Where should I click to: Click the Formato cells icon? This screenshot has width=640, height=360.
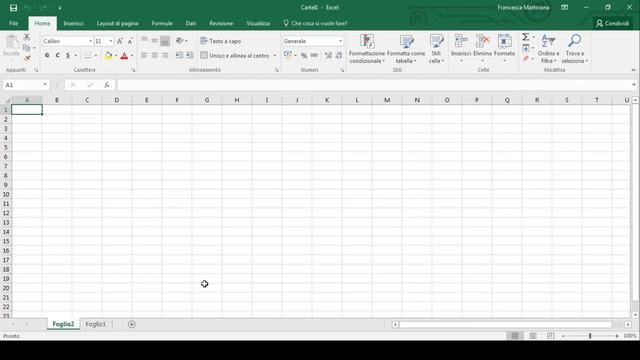click(504, 41)
